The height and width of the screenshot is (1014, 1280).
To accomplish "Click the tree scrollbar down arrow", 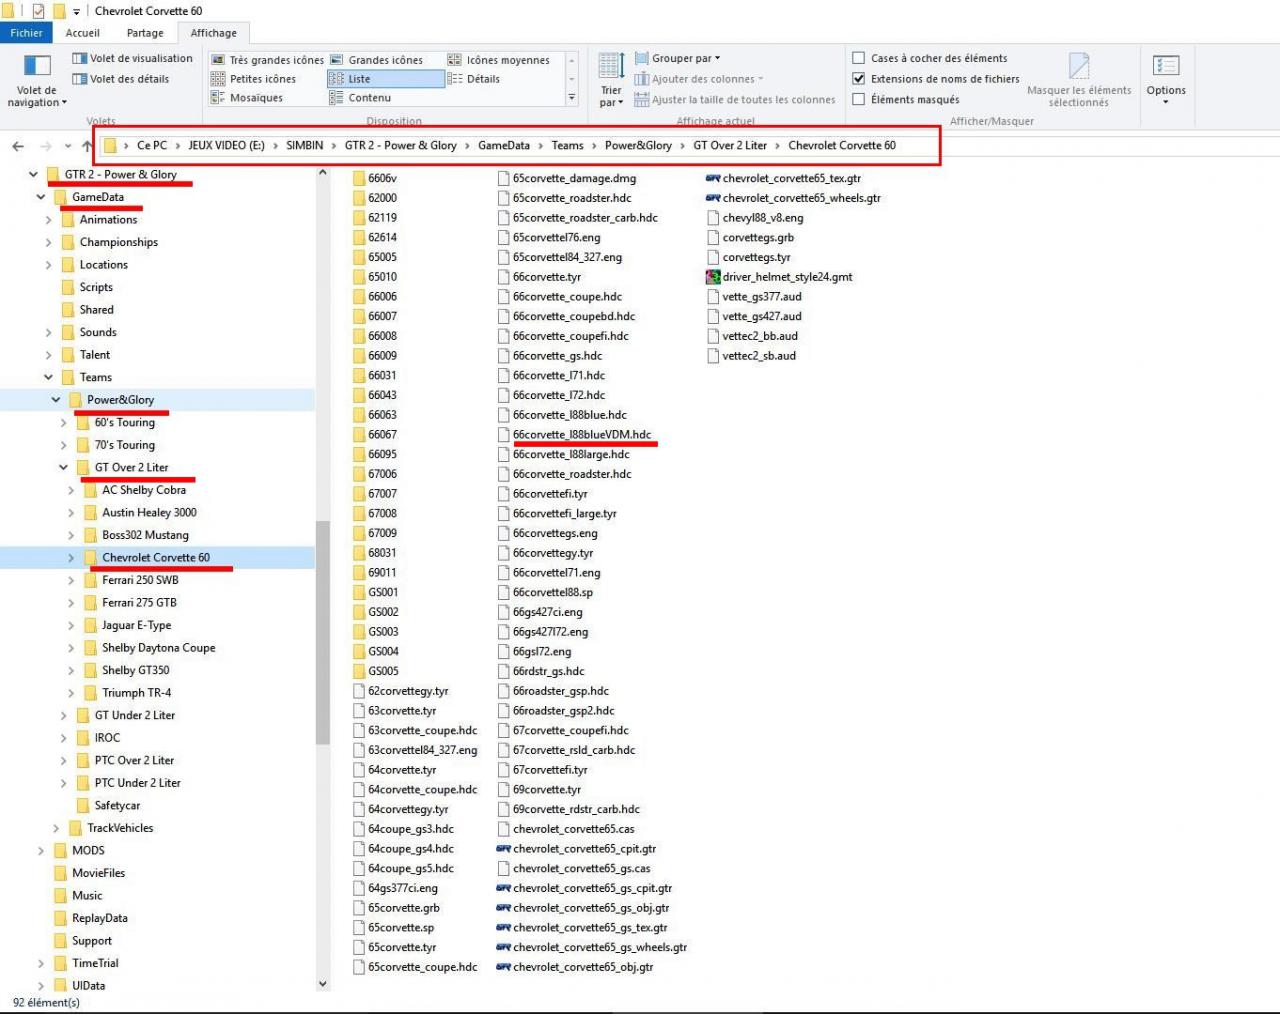I will click(x=322, y=984).
